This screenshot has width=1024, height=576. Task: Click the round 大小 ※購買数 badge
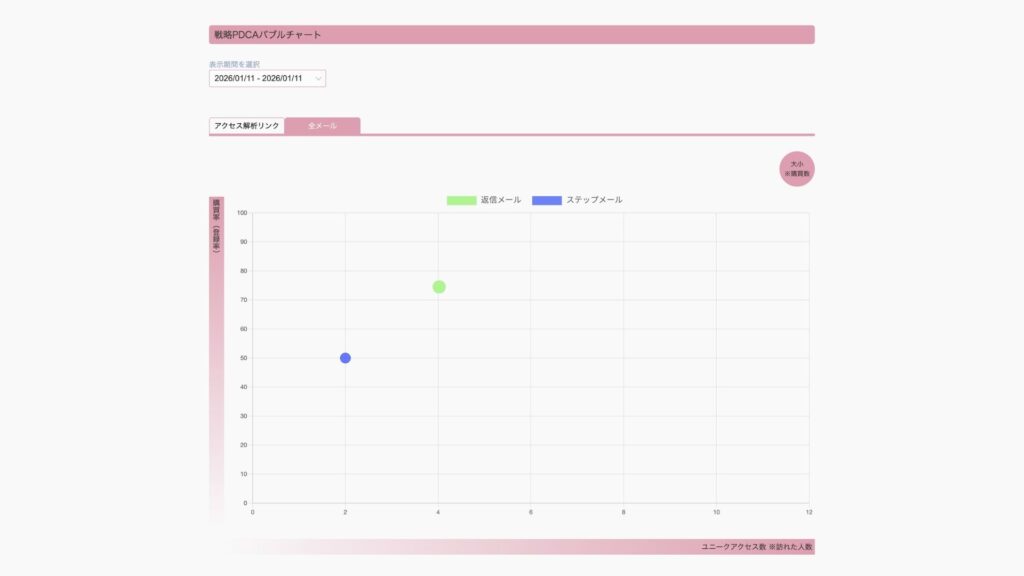pyautogui.click(x=797, y=169)
